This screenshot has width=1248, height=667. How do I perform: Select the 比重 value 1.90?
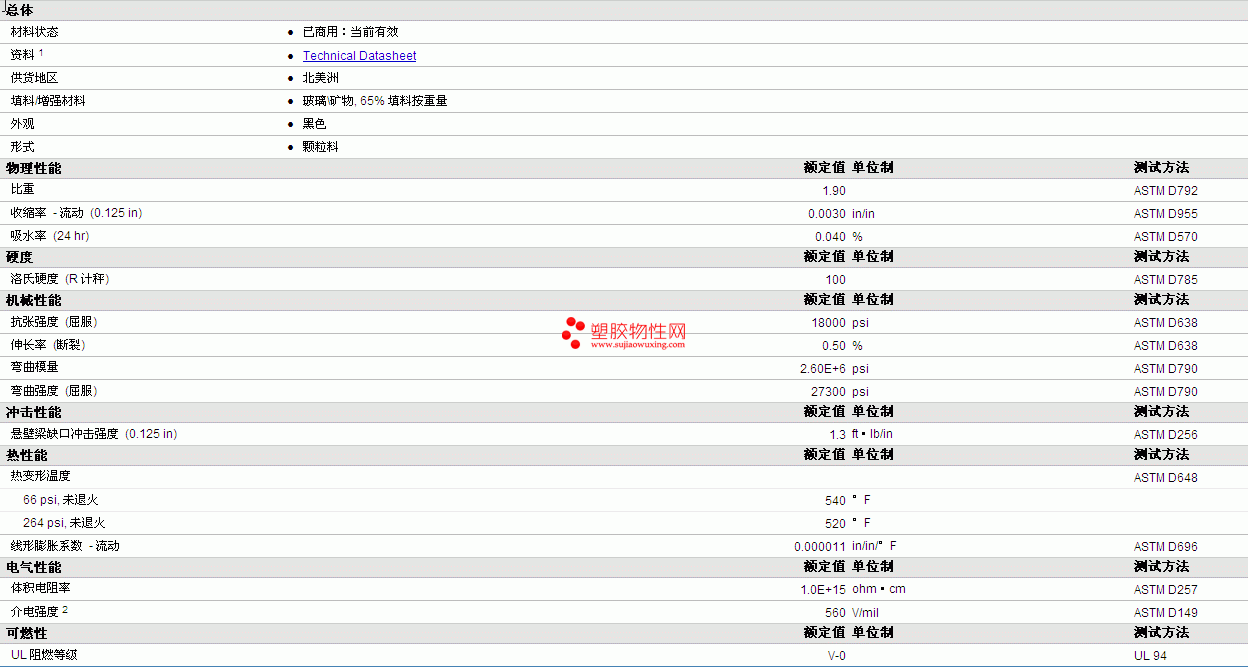click(834, 191)
